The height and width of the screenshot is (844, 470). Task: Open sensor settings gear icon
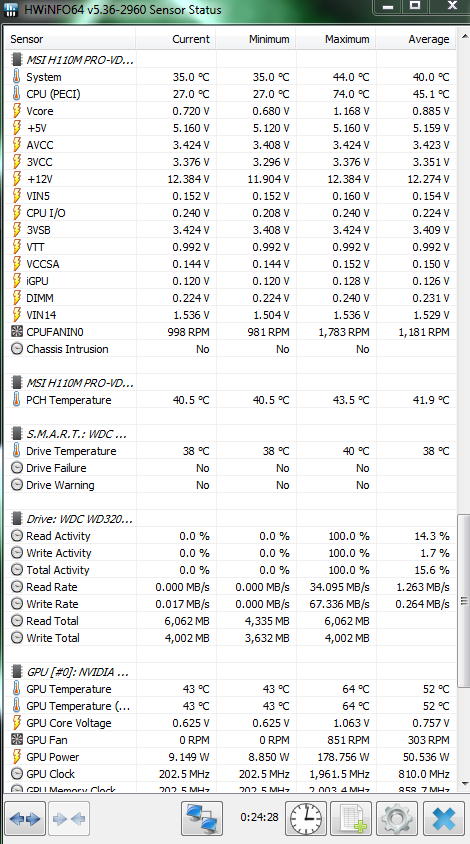coord(397,819)
